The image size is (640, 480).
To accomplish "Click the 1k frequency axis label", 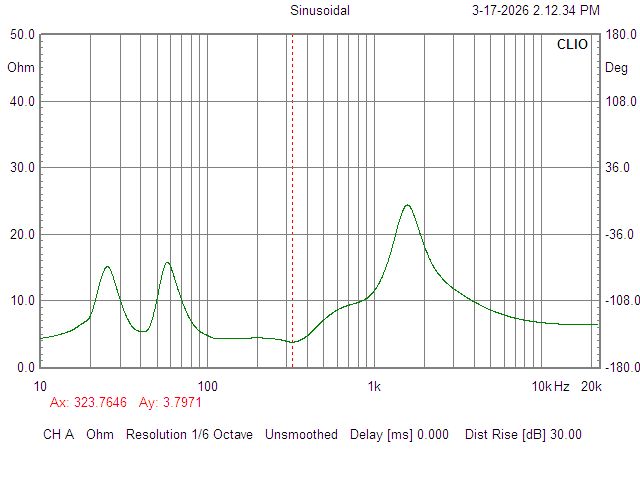I will point(374,386).
